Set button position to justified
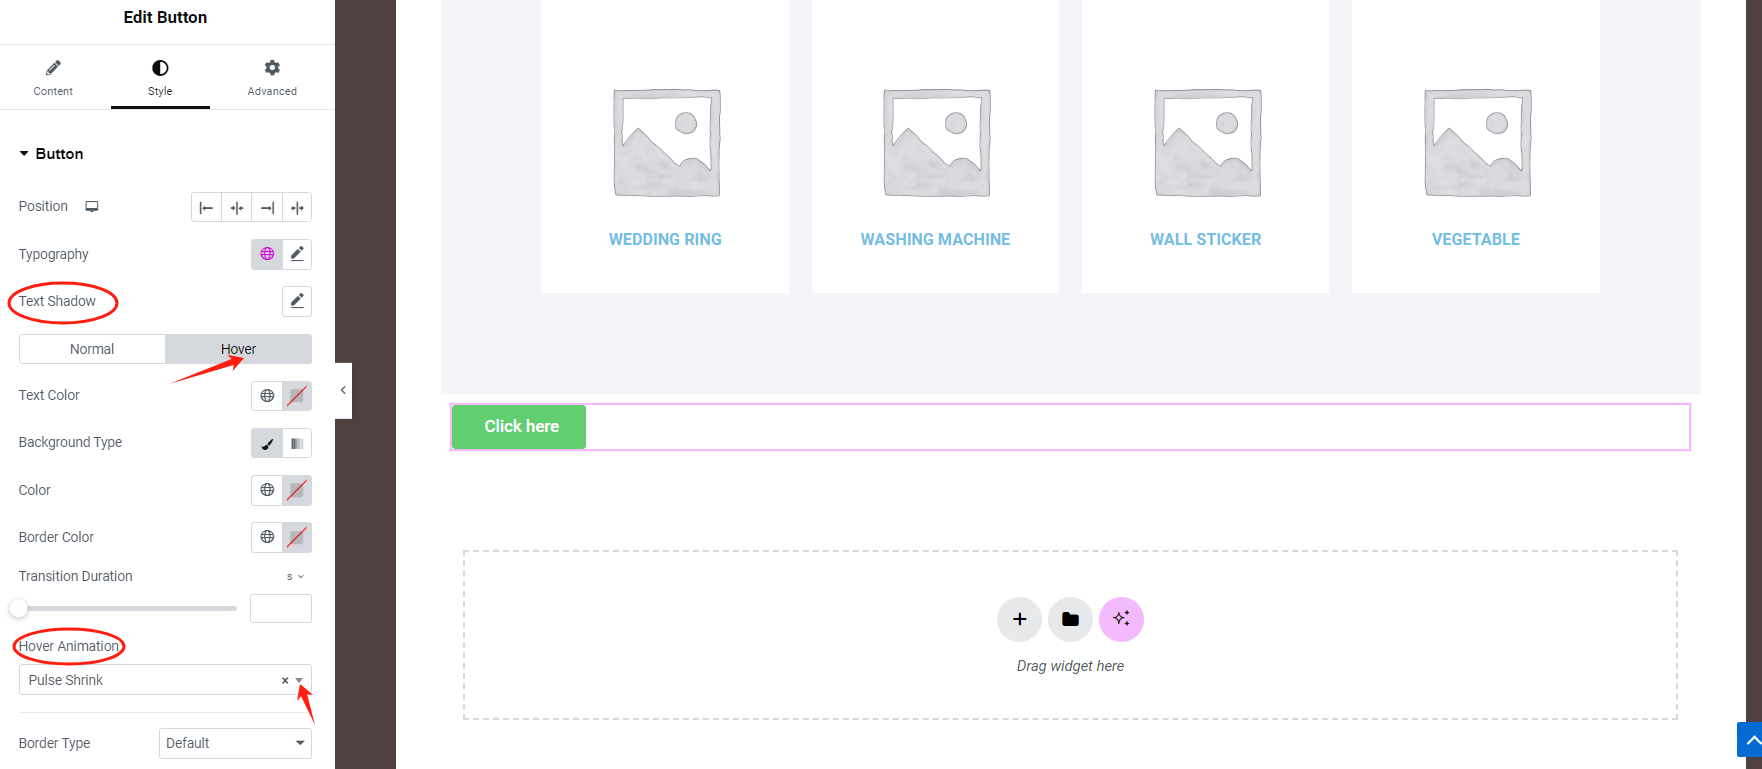This screenshot has width=1762, height=769. (297, 207)
